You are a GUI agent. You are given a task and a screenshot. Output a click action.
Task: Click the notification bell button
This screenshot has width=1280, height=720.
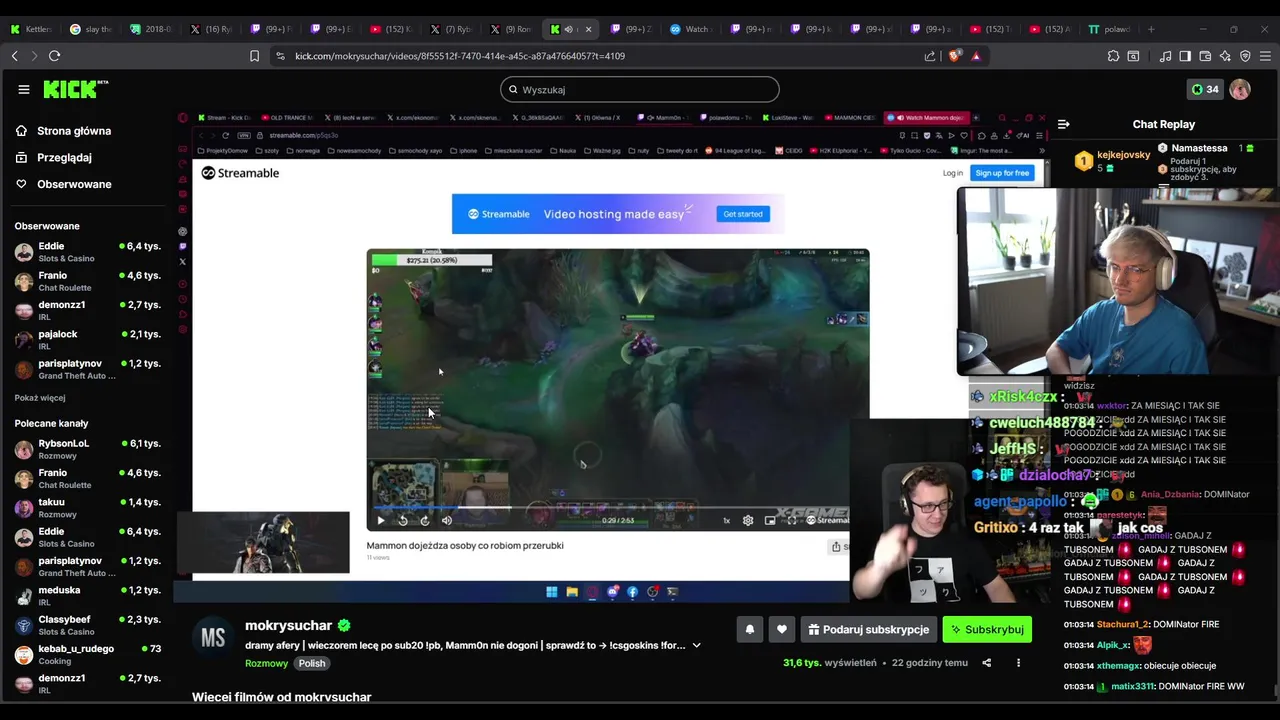750,629
